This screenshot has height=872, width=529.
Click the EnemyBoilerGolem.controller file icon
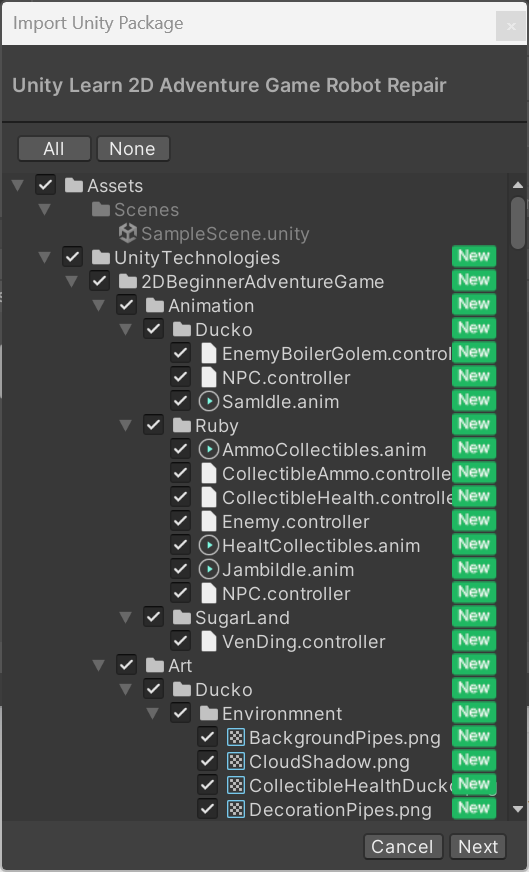click(x=209, y=354)
